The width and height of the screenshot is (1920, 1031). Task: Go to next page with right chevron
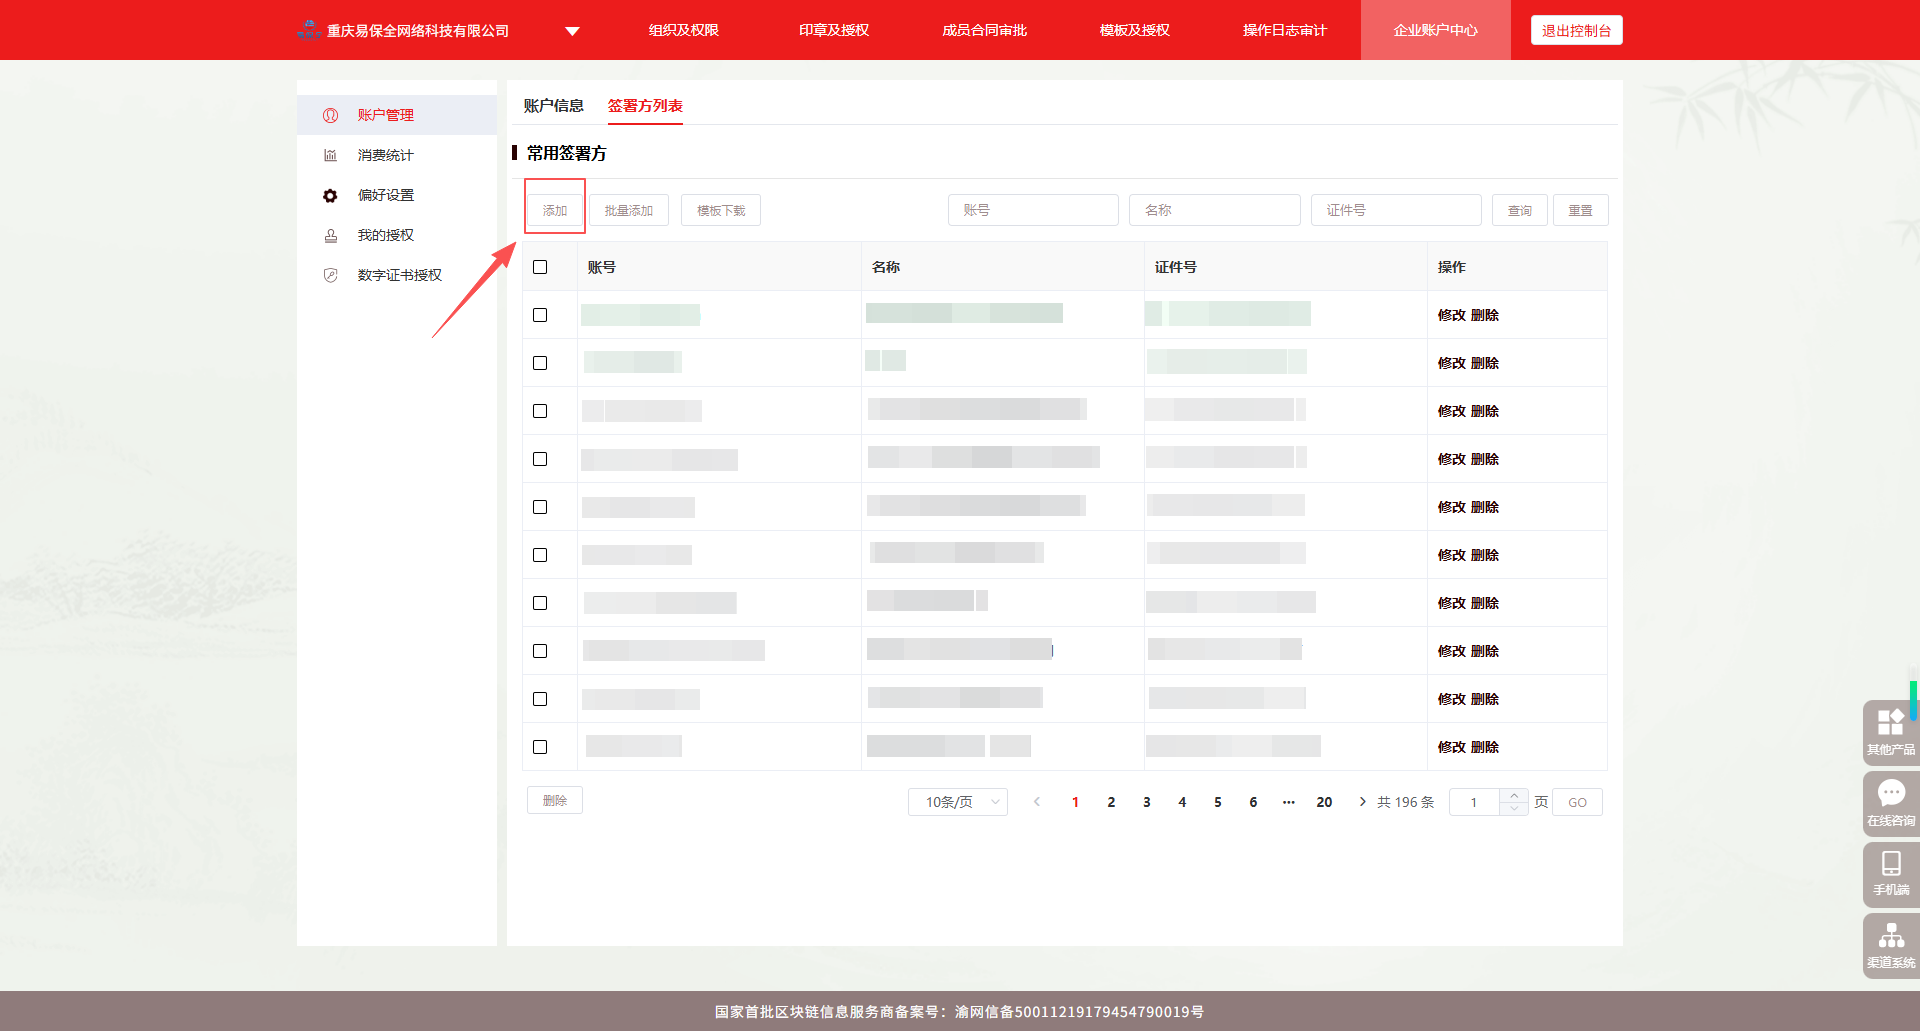coord(1362,802)
